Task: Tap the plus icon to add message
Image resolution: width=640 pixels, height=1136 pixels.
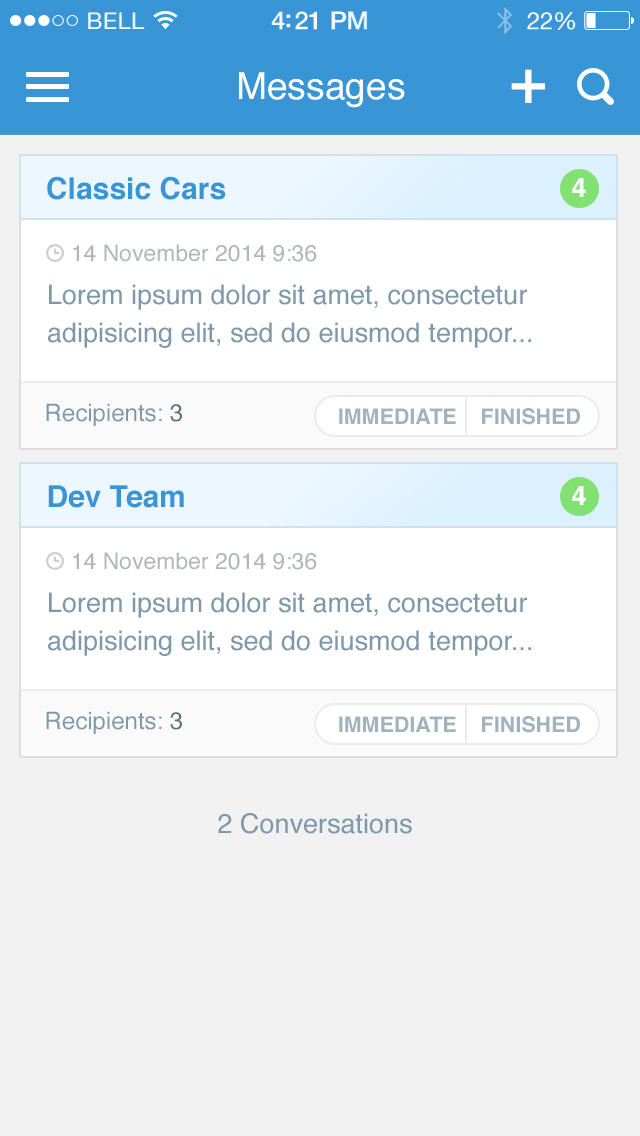Action: [528, 87]
